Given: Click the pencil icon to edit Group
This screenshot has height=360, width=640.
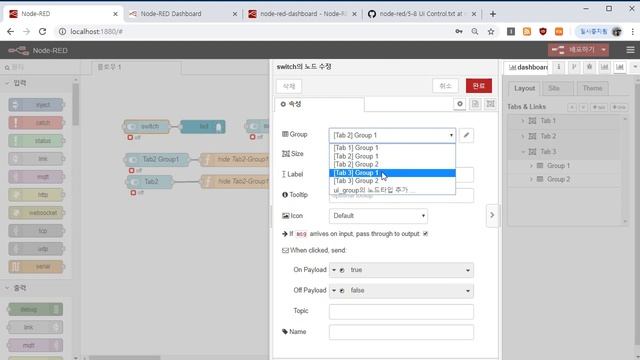Looking at the screenshot, I should tap(466, 135).
